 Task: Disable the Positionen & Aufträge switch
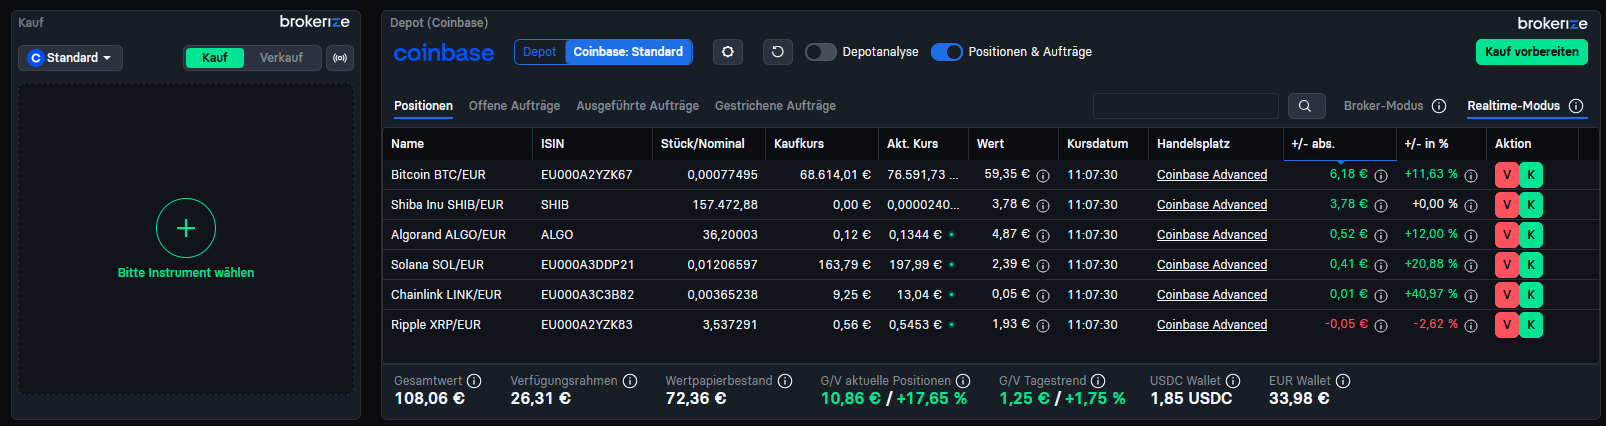point(947,52)
